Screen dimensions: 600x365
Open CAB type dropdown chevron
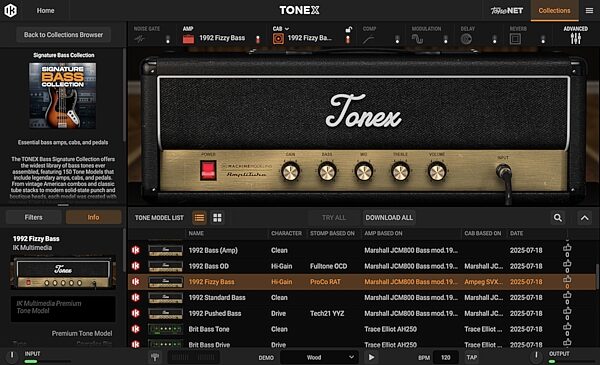coord(287,29)
